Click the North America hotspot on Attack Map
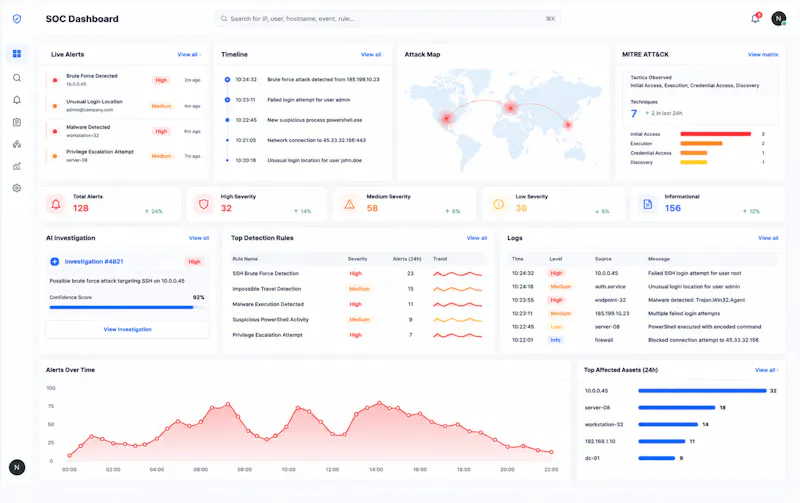800x503 pixels. point(446,118)
